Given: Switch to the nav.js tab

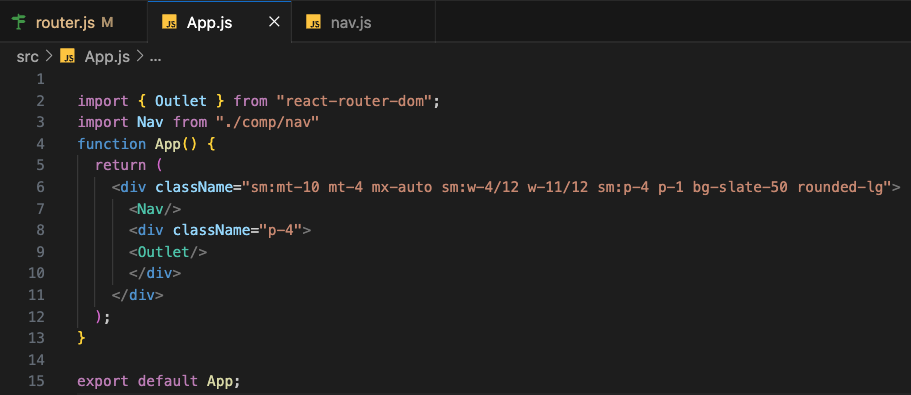Looking at the screenshot, I should [x=363, y=22].
